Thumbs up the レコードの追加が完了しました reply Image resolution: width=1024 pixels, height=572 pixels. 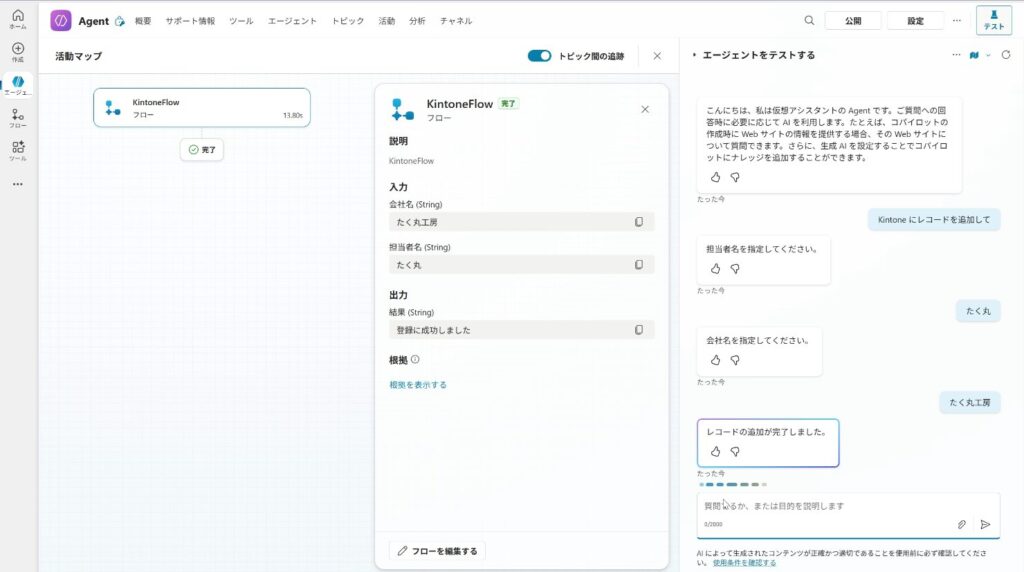tap(715, 451)
